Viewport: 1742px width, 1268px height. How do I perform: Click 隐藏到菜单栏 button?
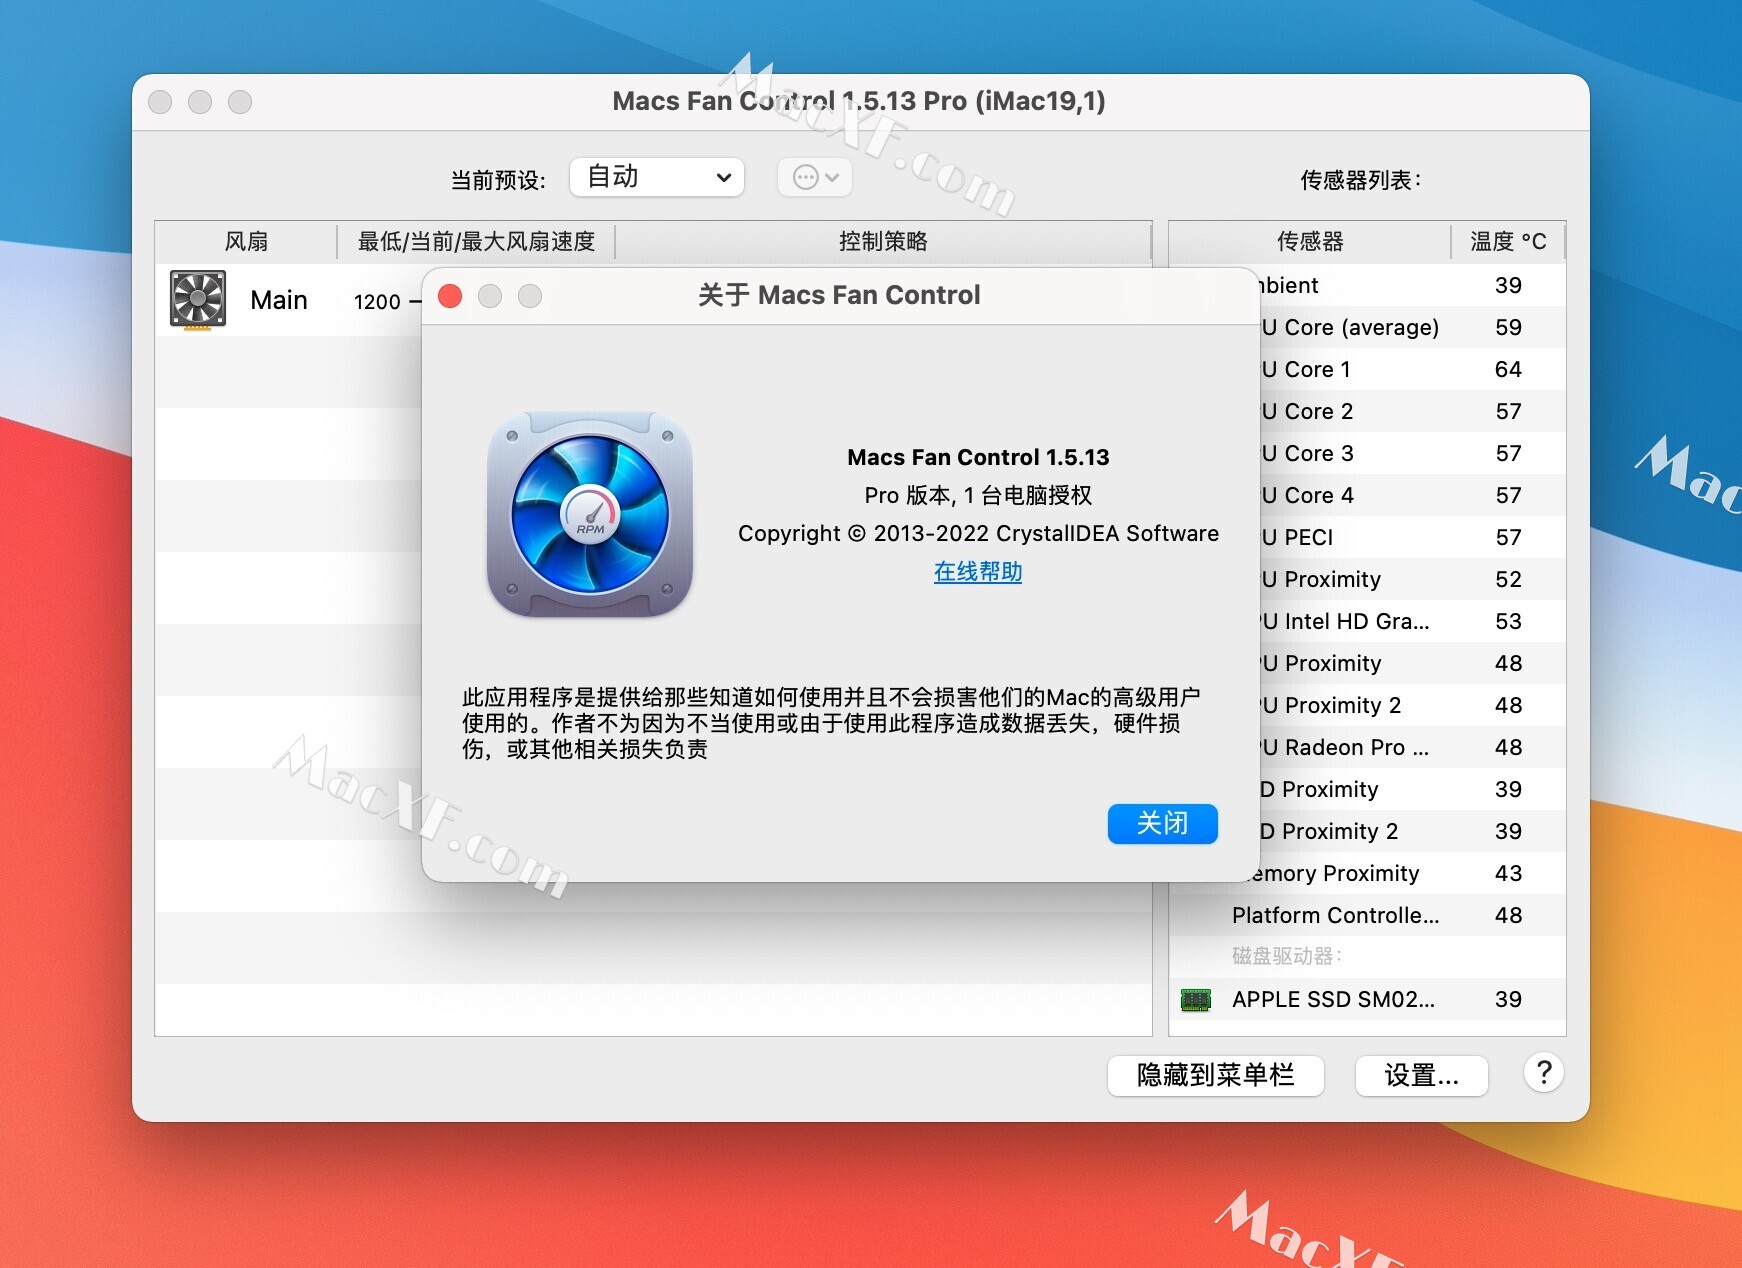click(x=1216, y=1075)
